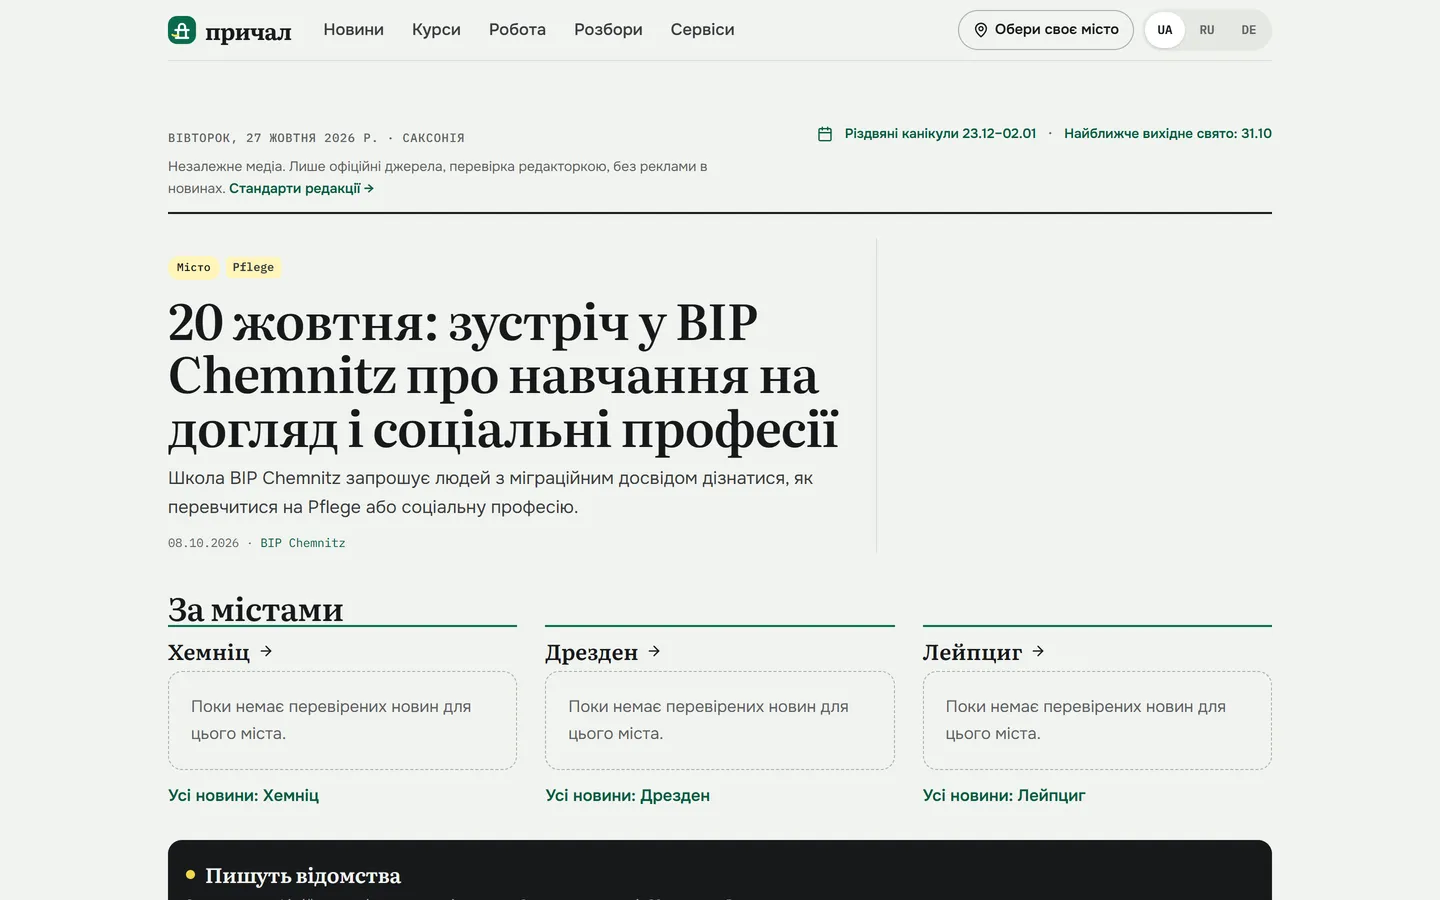Click the Обери своє місто button
This screenshot has height=900, width=1440.
coord(1045,30)
